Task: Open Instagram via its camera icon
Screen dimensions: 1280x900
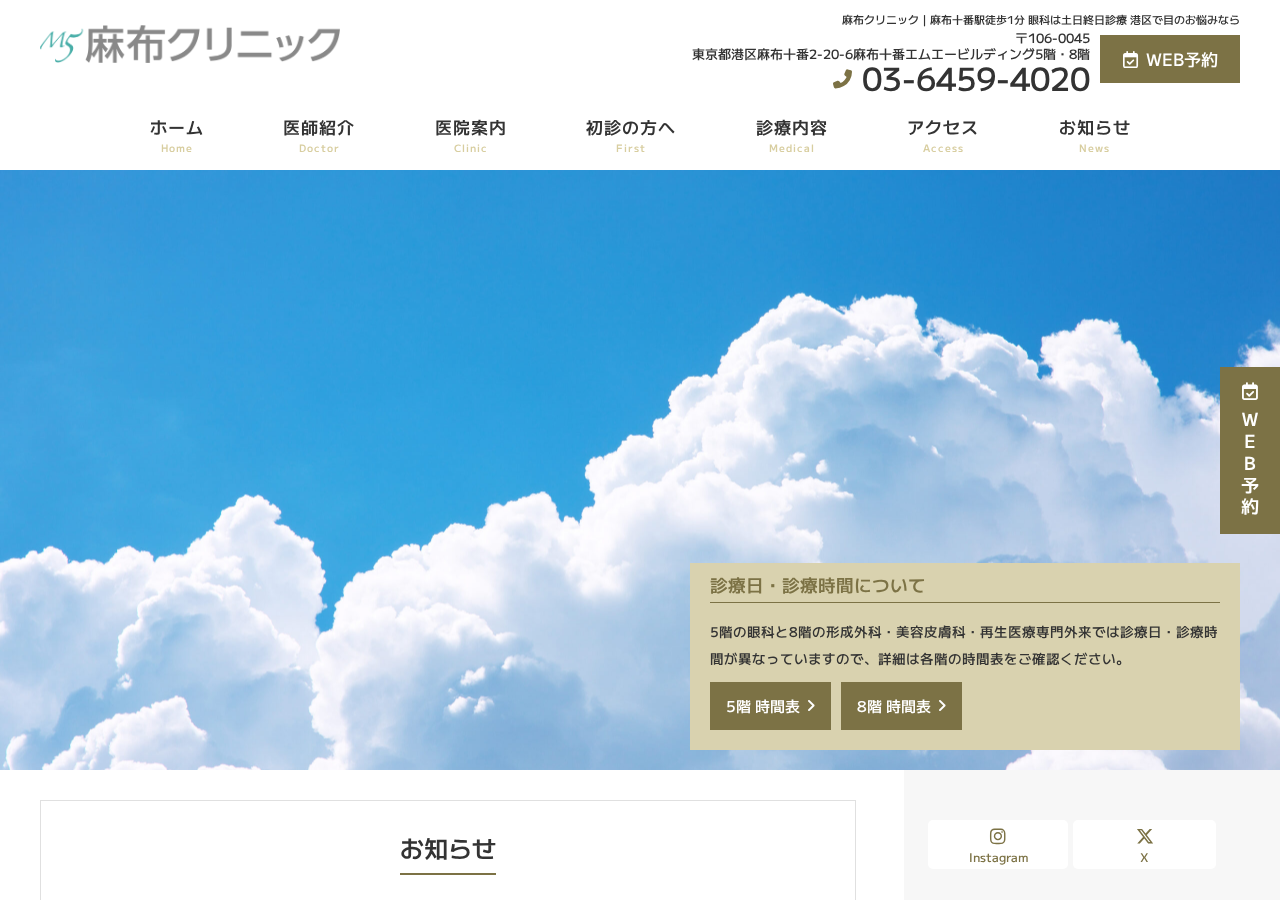Action: [998, 836]
